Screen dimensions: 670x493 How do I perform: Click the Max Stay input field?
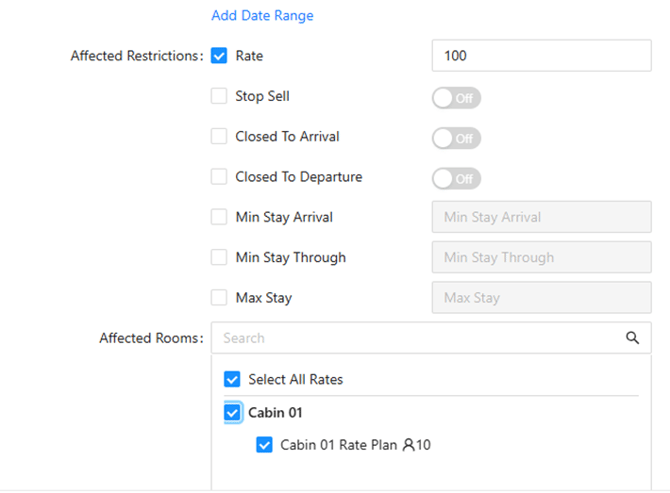click(541, 297)
